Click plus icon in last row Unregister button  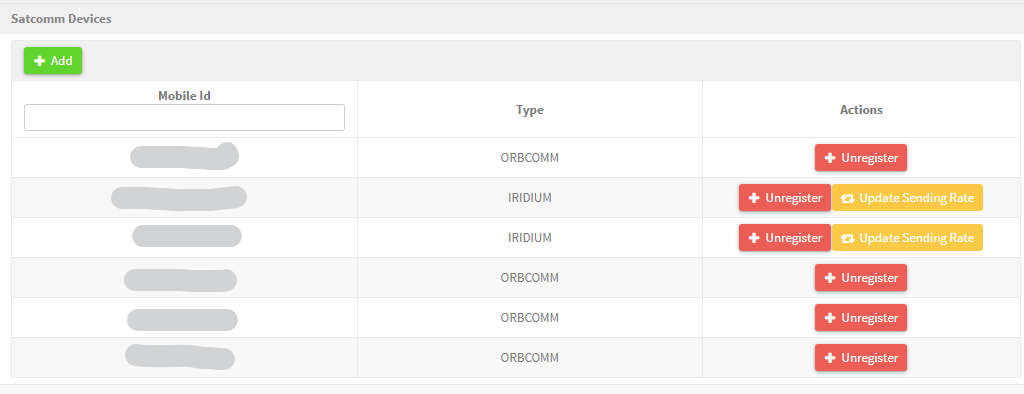tap(831, 358)
